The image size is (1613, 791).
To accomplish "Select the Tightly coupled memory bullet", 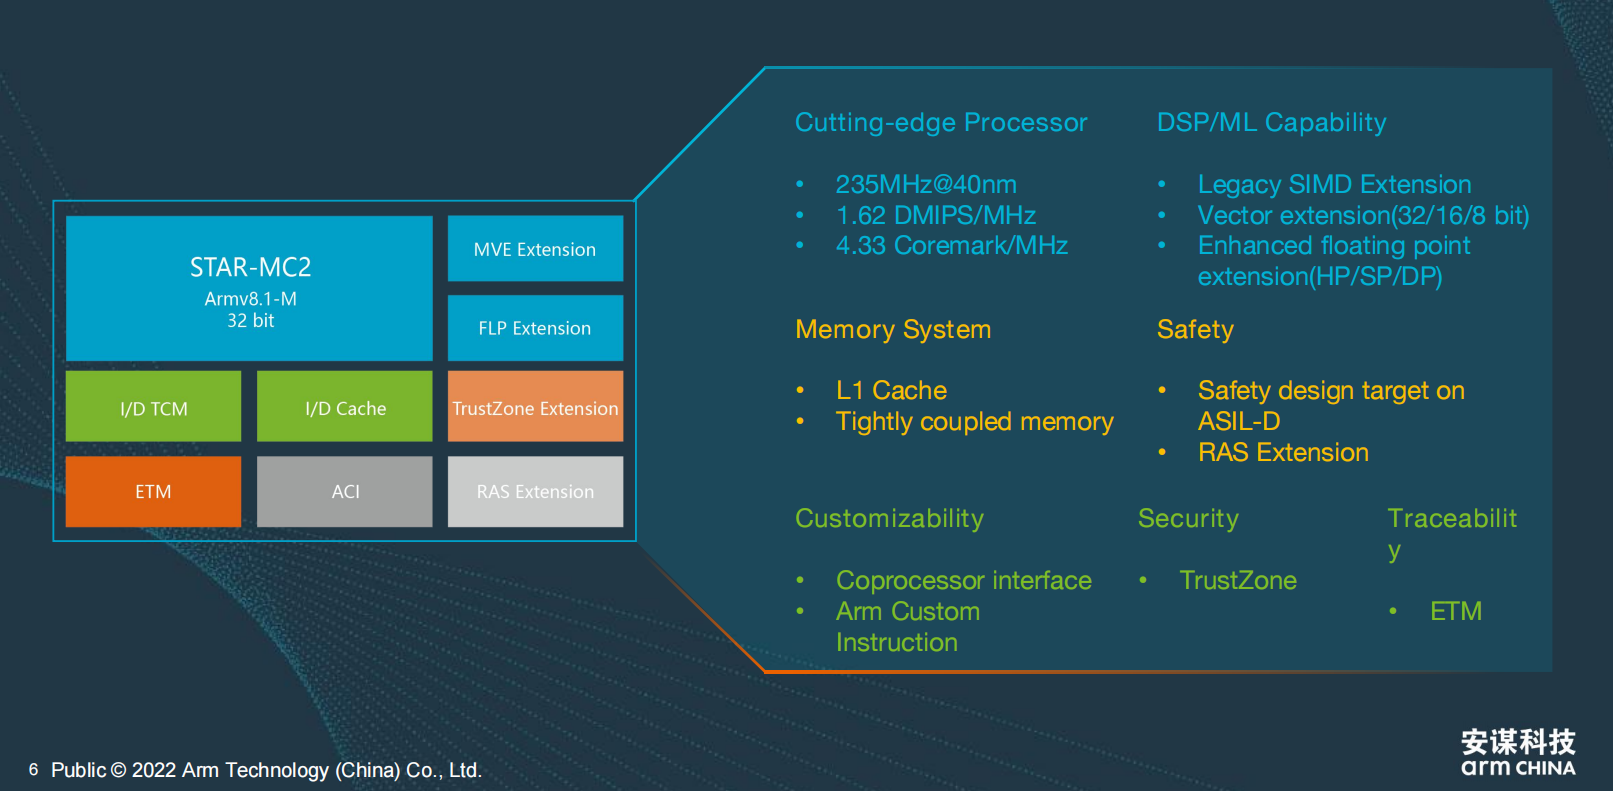I will click(974, 421).
